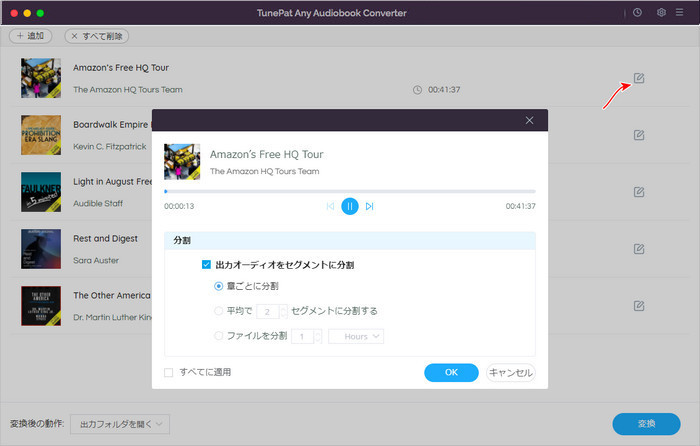Image resolution: width=700 pixels, height=446 pixels.
Task: Click The Other America cover thumbnail
Action: [x=41, y=306]
